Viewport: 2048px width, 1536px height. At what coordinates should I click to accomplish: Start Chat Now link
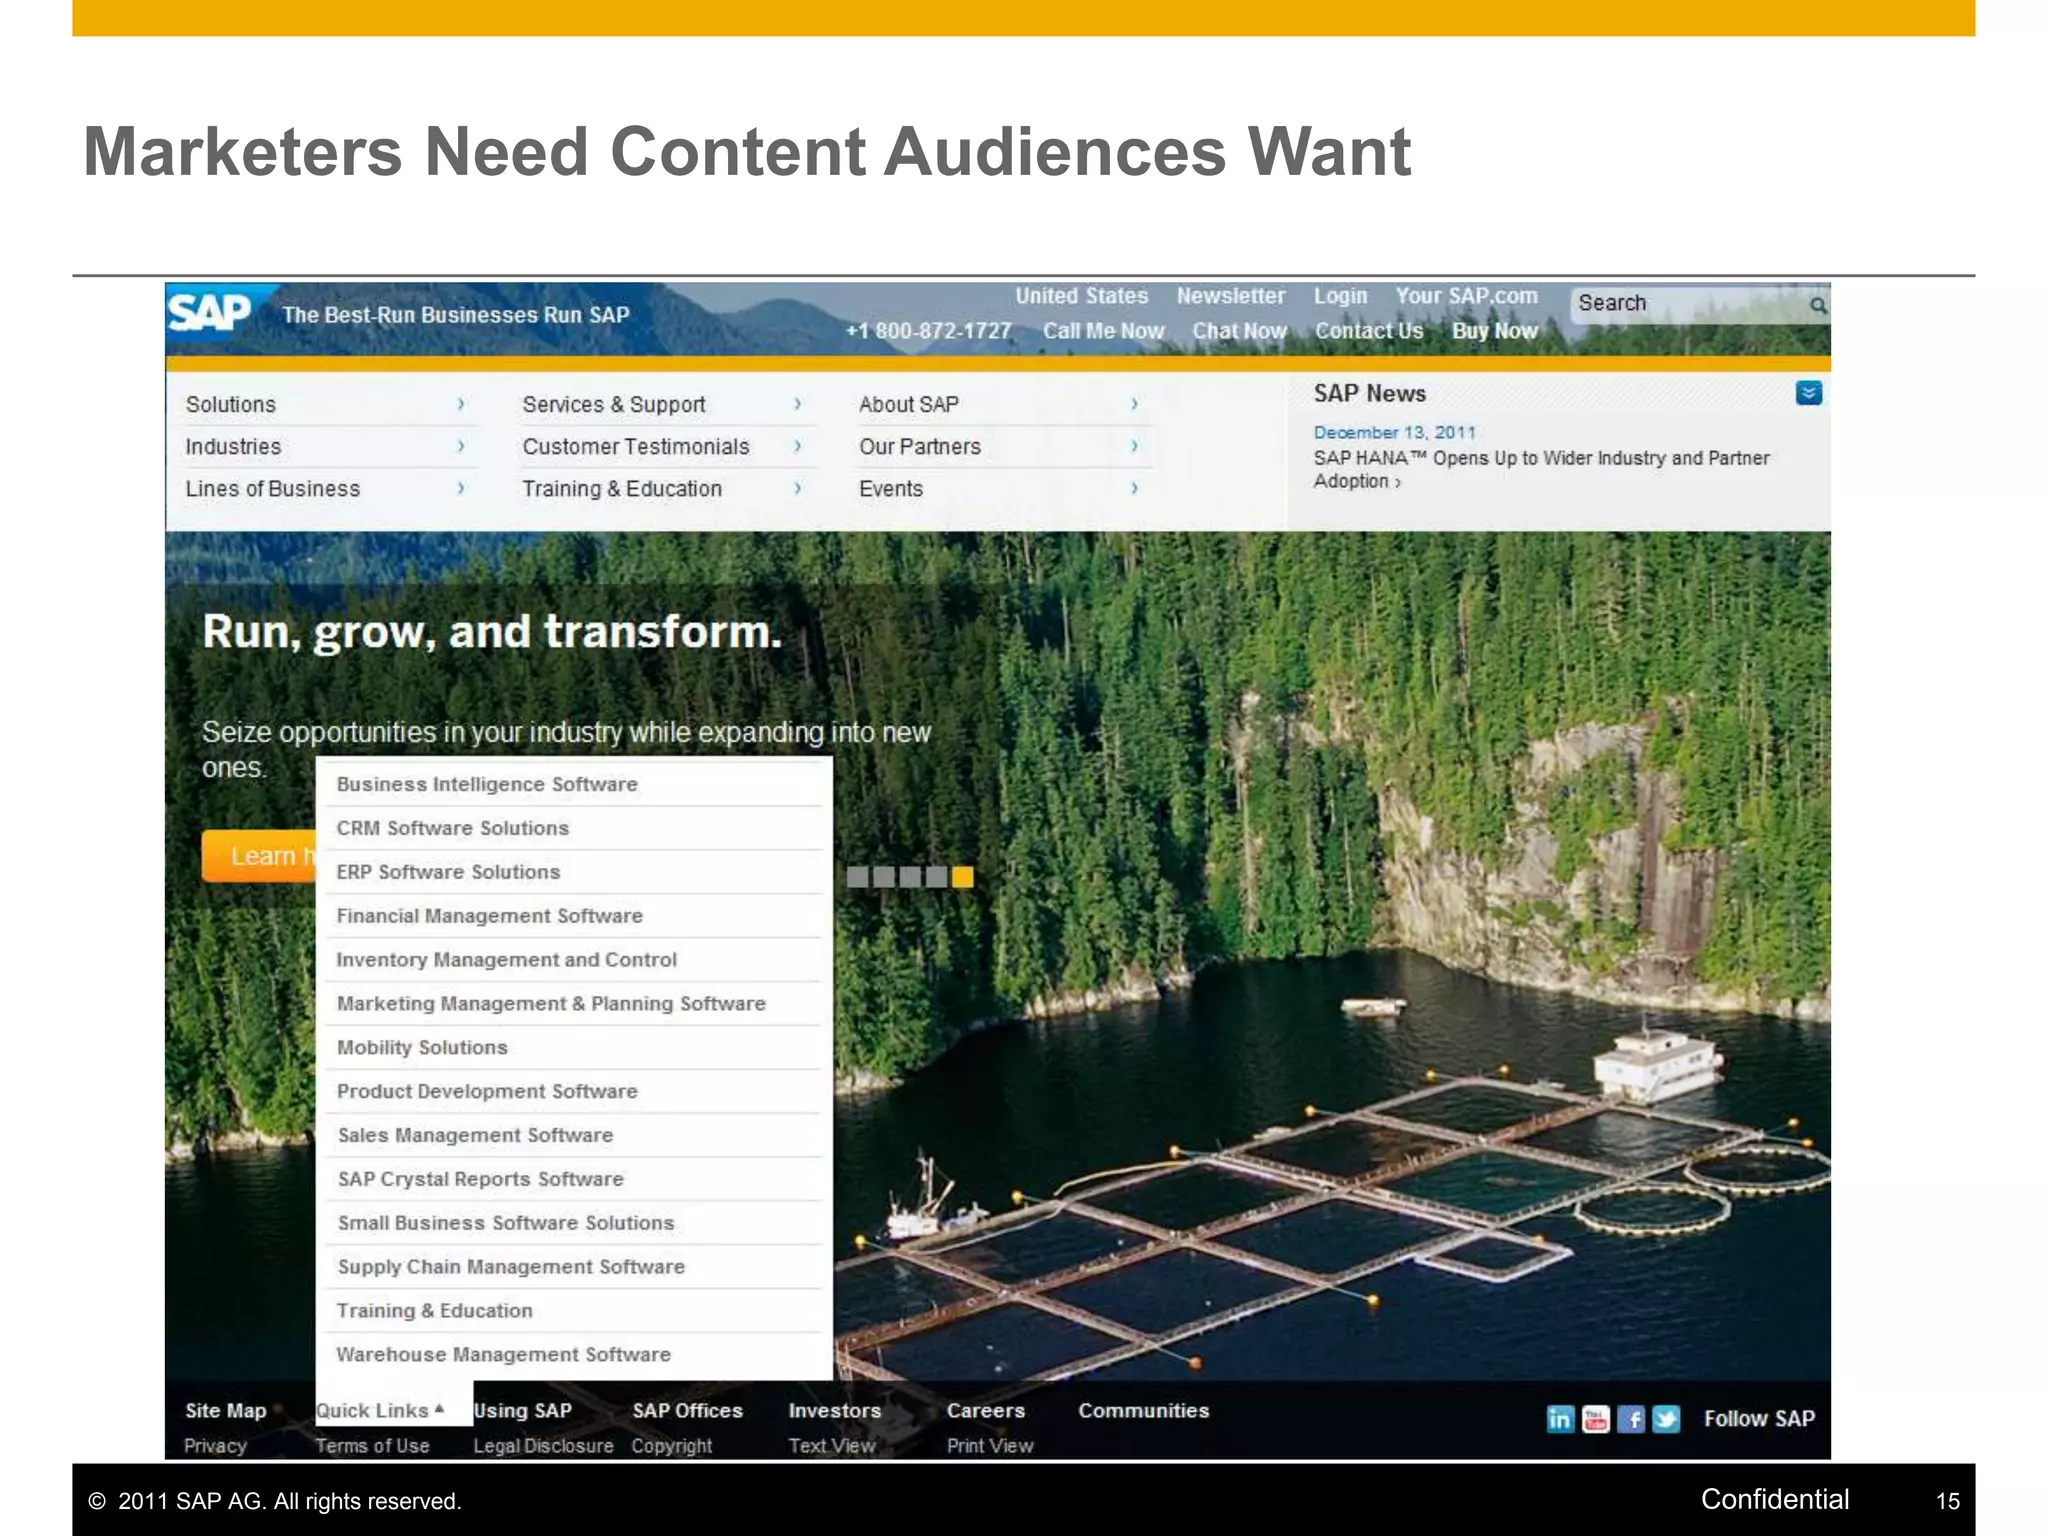(1240, 332)
